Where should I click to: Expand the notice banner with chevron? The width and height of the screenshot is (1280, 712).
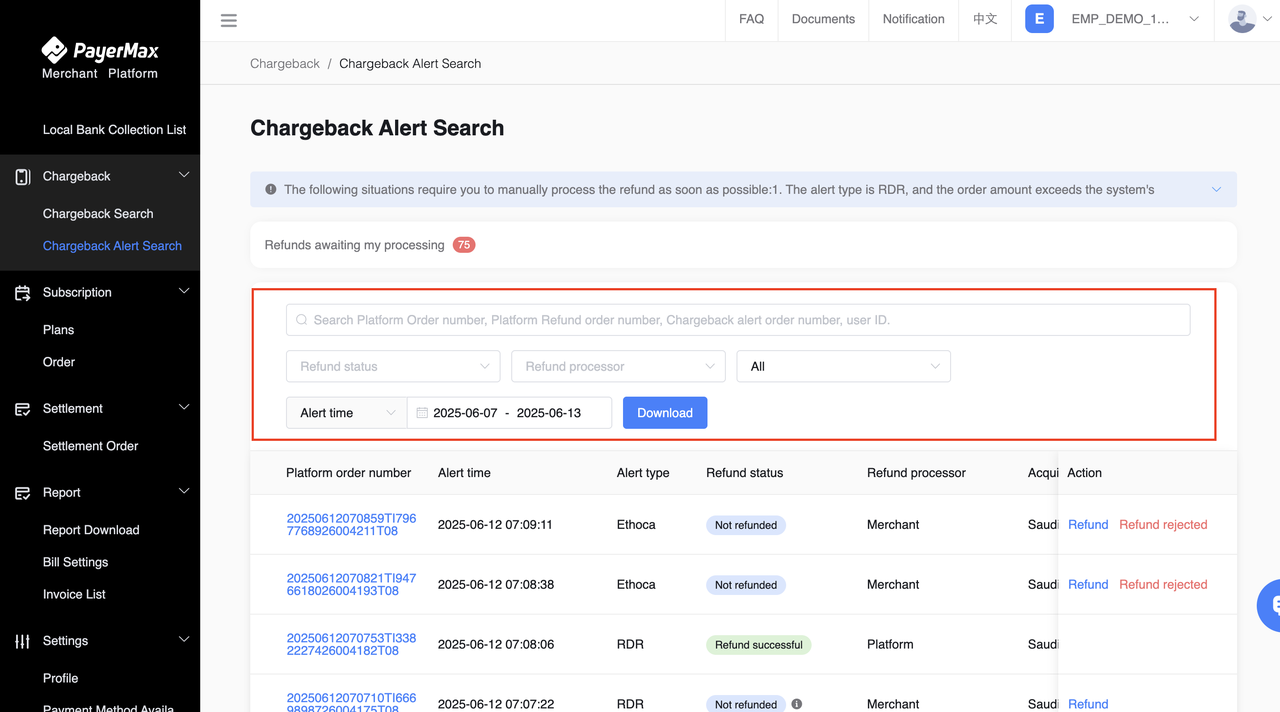1216,189
